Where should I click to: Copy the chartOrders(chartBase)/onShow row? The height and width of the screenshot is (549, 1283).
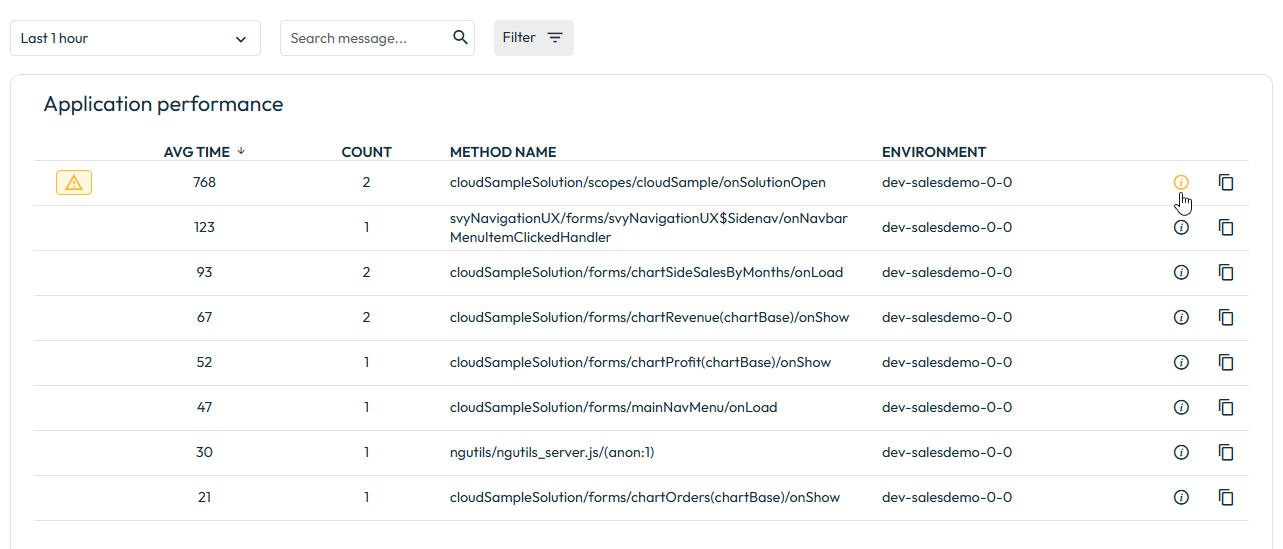pyautogui.click(x=1226, y=497)
